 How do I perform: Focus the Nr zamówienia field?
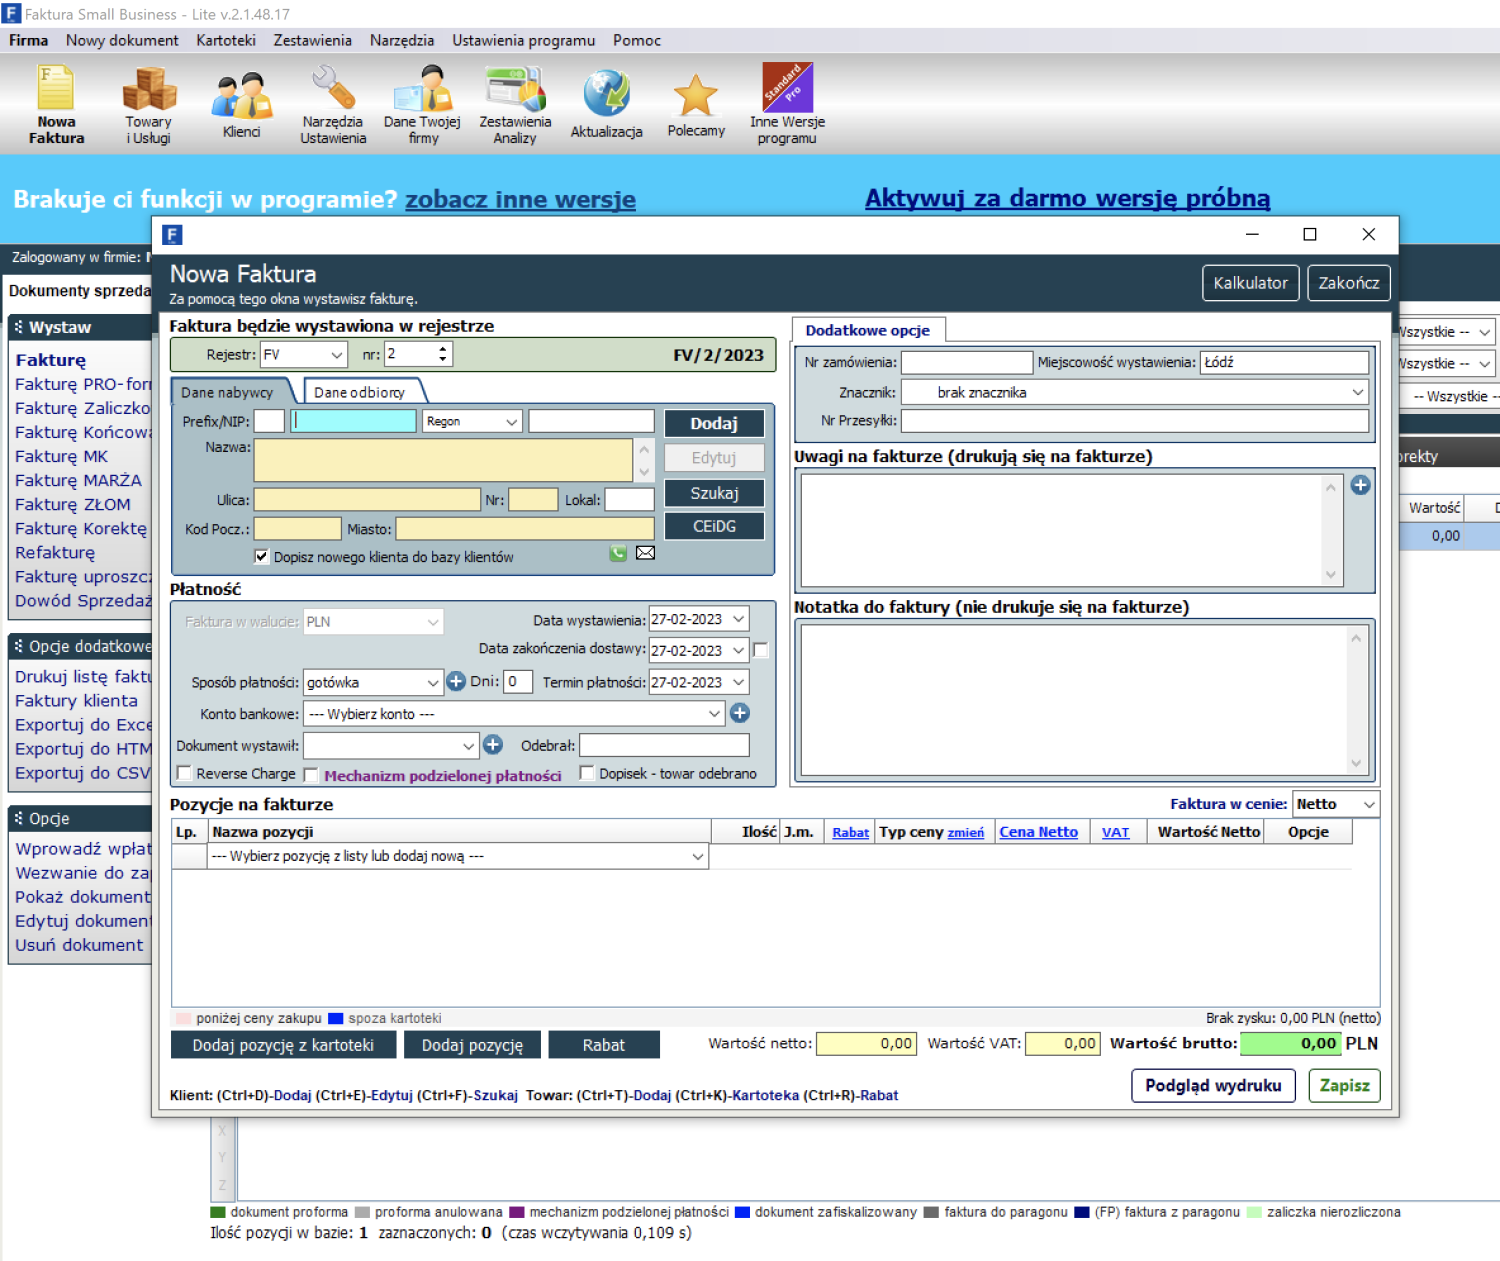click(x=967, y=362)
